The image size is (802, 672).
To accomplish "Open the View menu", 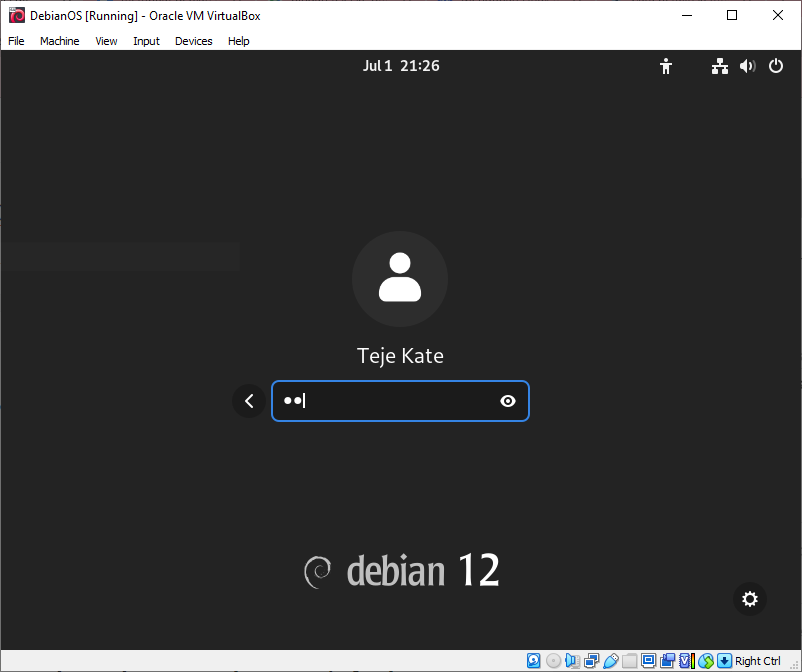I will 106,41.
